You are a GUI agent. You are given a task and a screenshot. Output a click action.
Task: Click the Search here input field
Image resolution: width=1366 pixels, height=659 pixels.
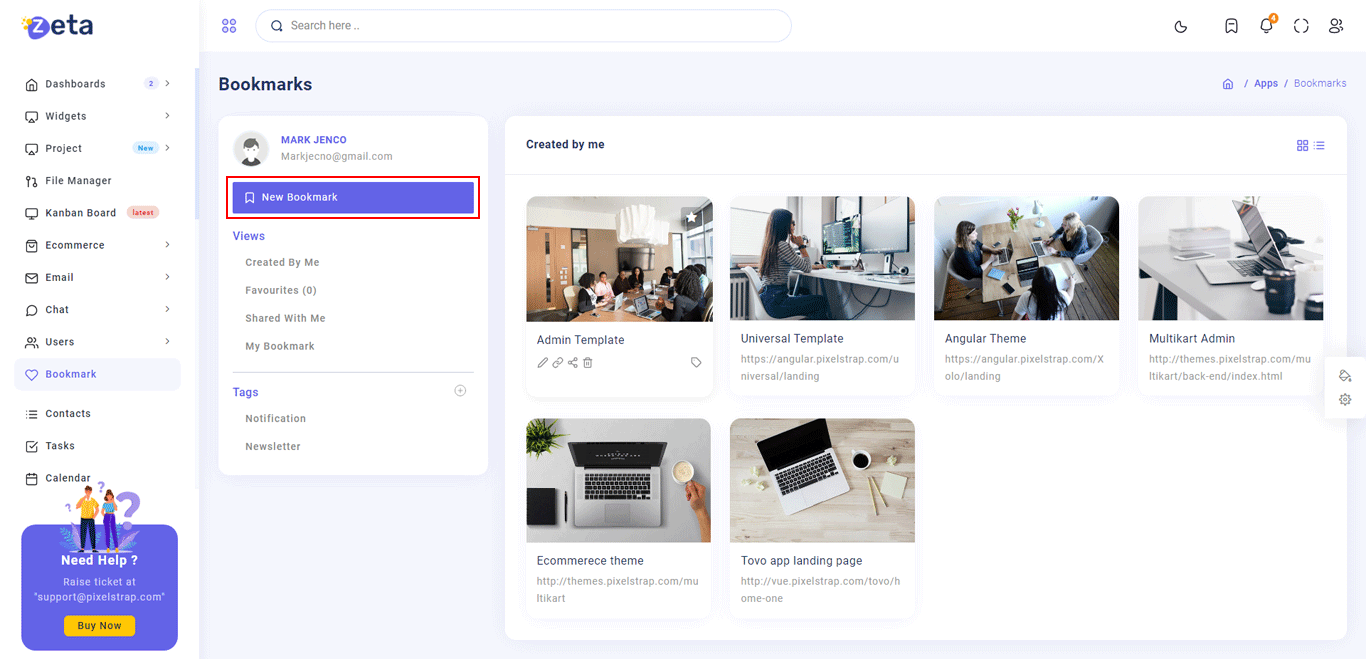pos(530,26)
